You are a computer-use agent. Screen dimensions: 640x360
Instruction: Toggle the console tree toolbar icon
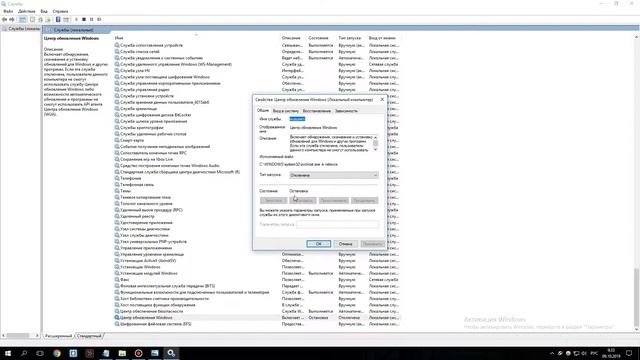(x=23, y=19)
